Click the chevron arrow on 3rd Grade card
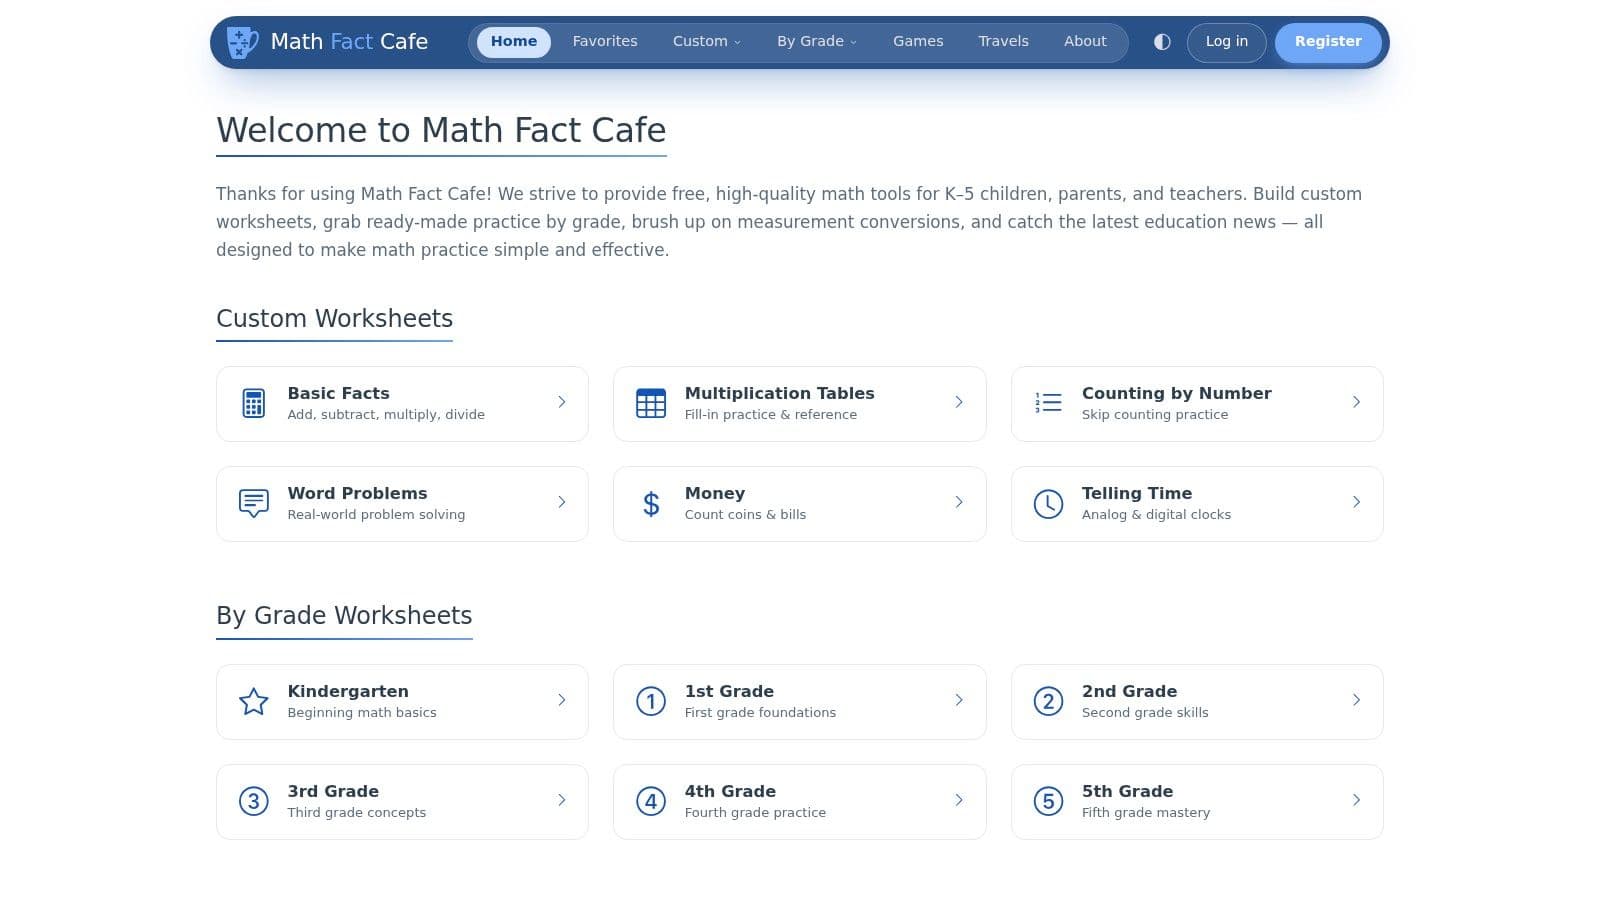The width and height of the screenshot is (1600, 900). coord(562,800)
